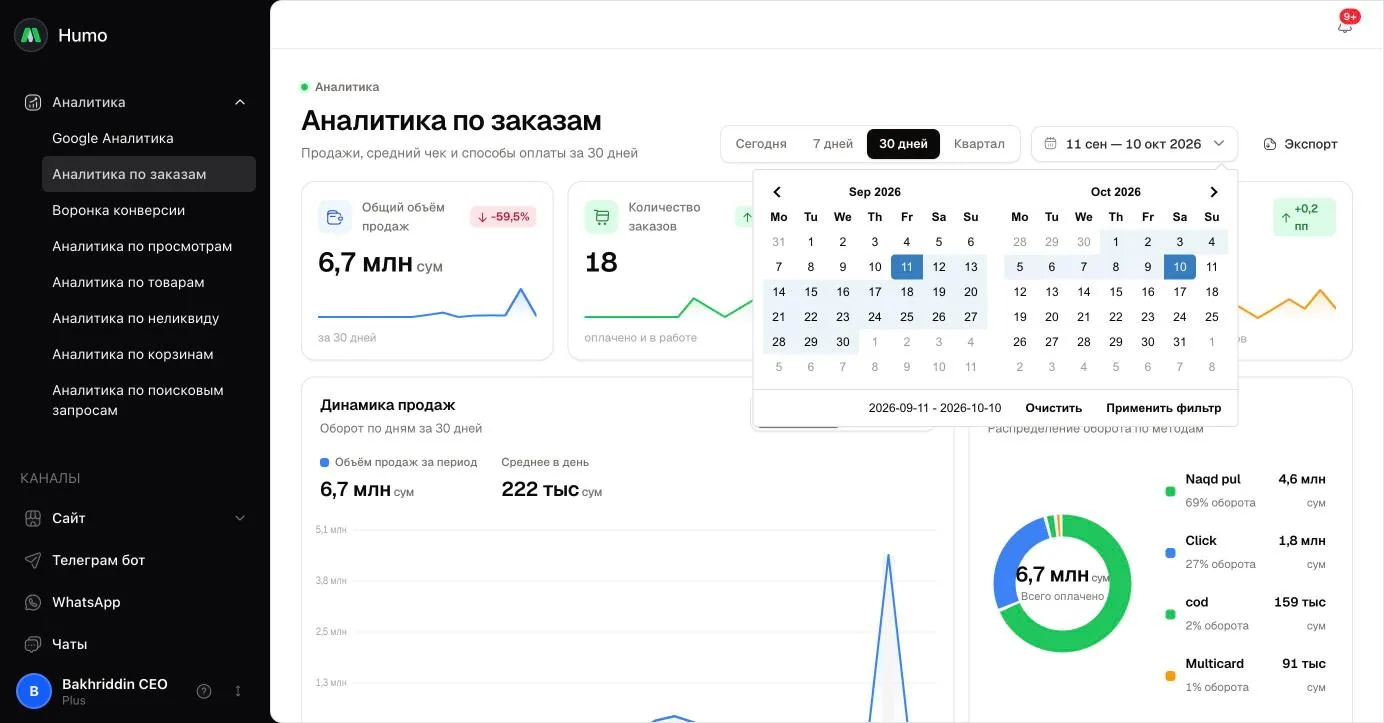This screenshot has height=723, width=1384.
Task: Click the cart icon in Количество заказов card
Action: tap(601, 216)
